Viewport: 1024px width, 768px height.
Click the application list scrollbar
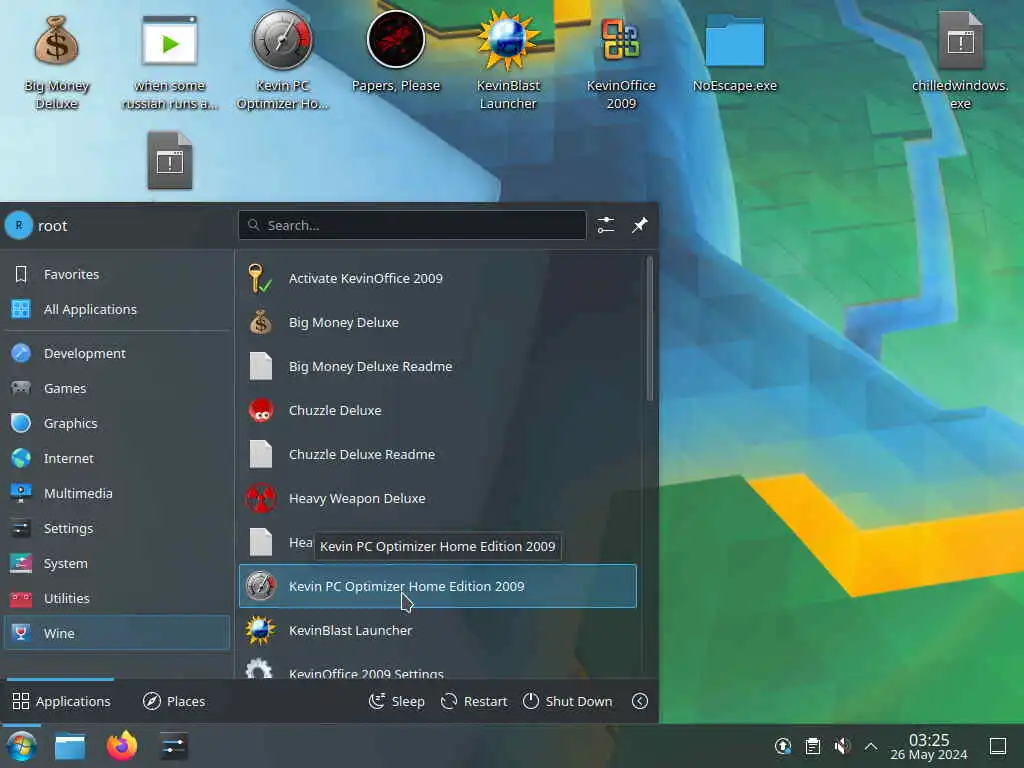click(649, 328)
